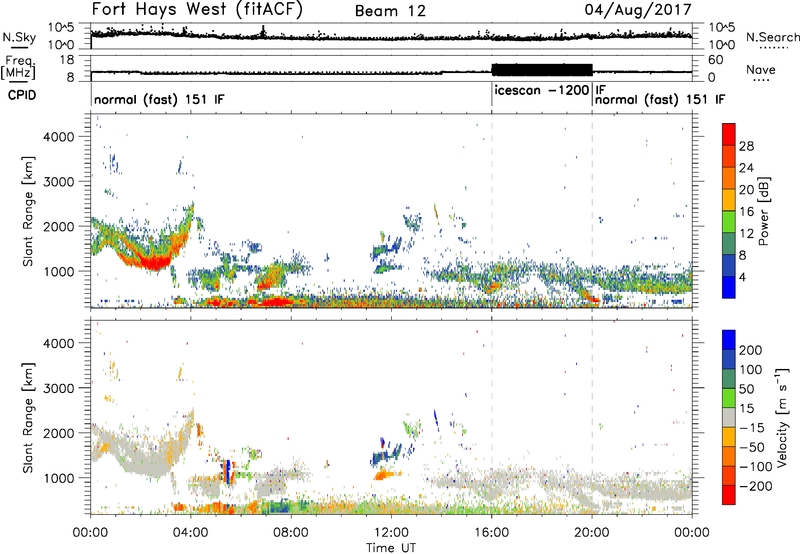Click the "Time UT" axis label

(391, 547)
